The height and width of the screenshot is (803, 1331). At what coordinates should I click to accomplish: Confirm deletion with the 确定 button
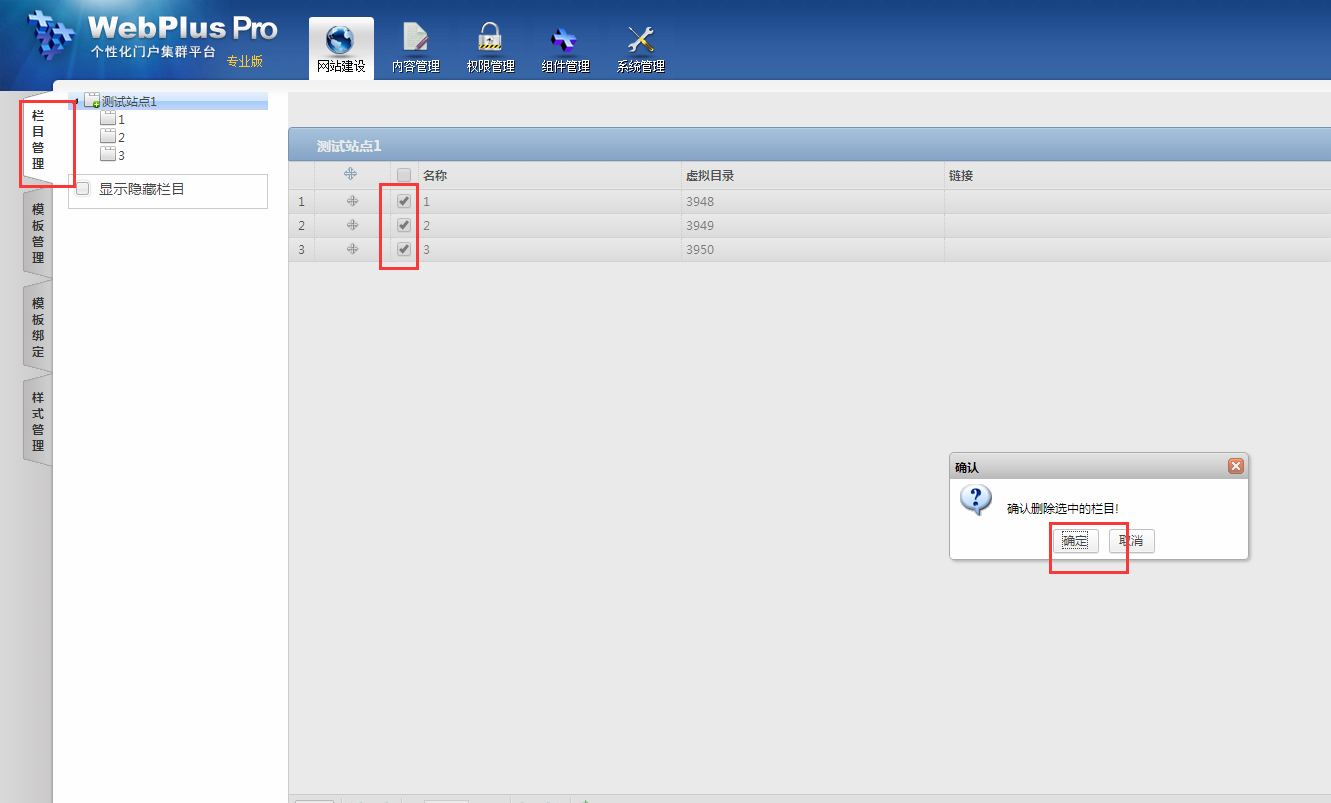[x=1075, y=541]
